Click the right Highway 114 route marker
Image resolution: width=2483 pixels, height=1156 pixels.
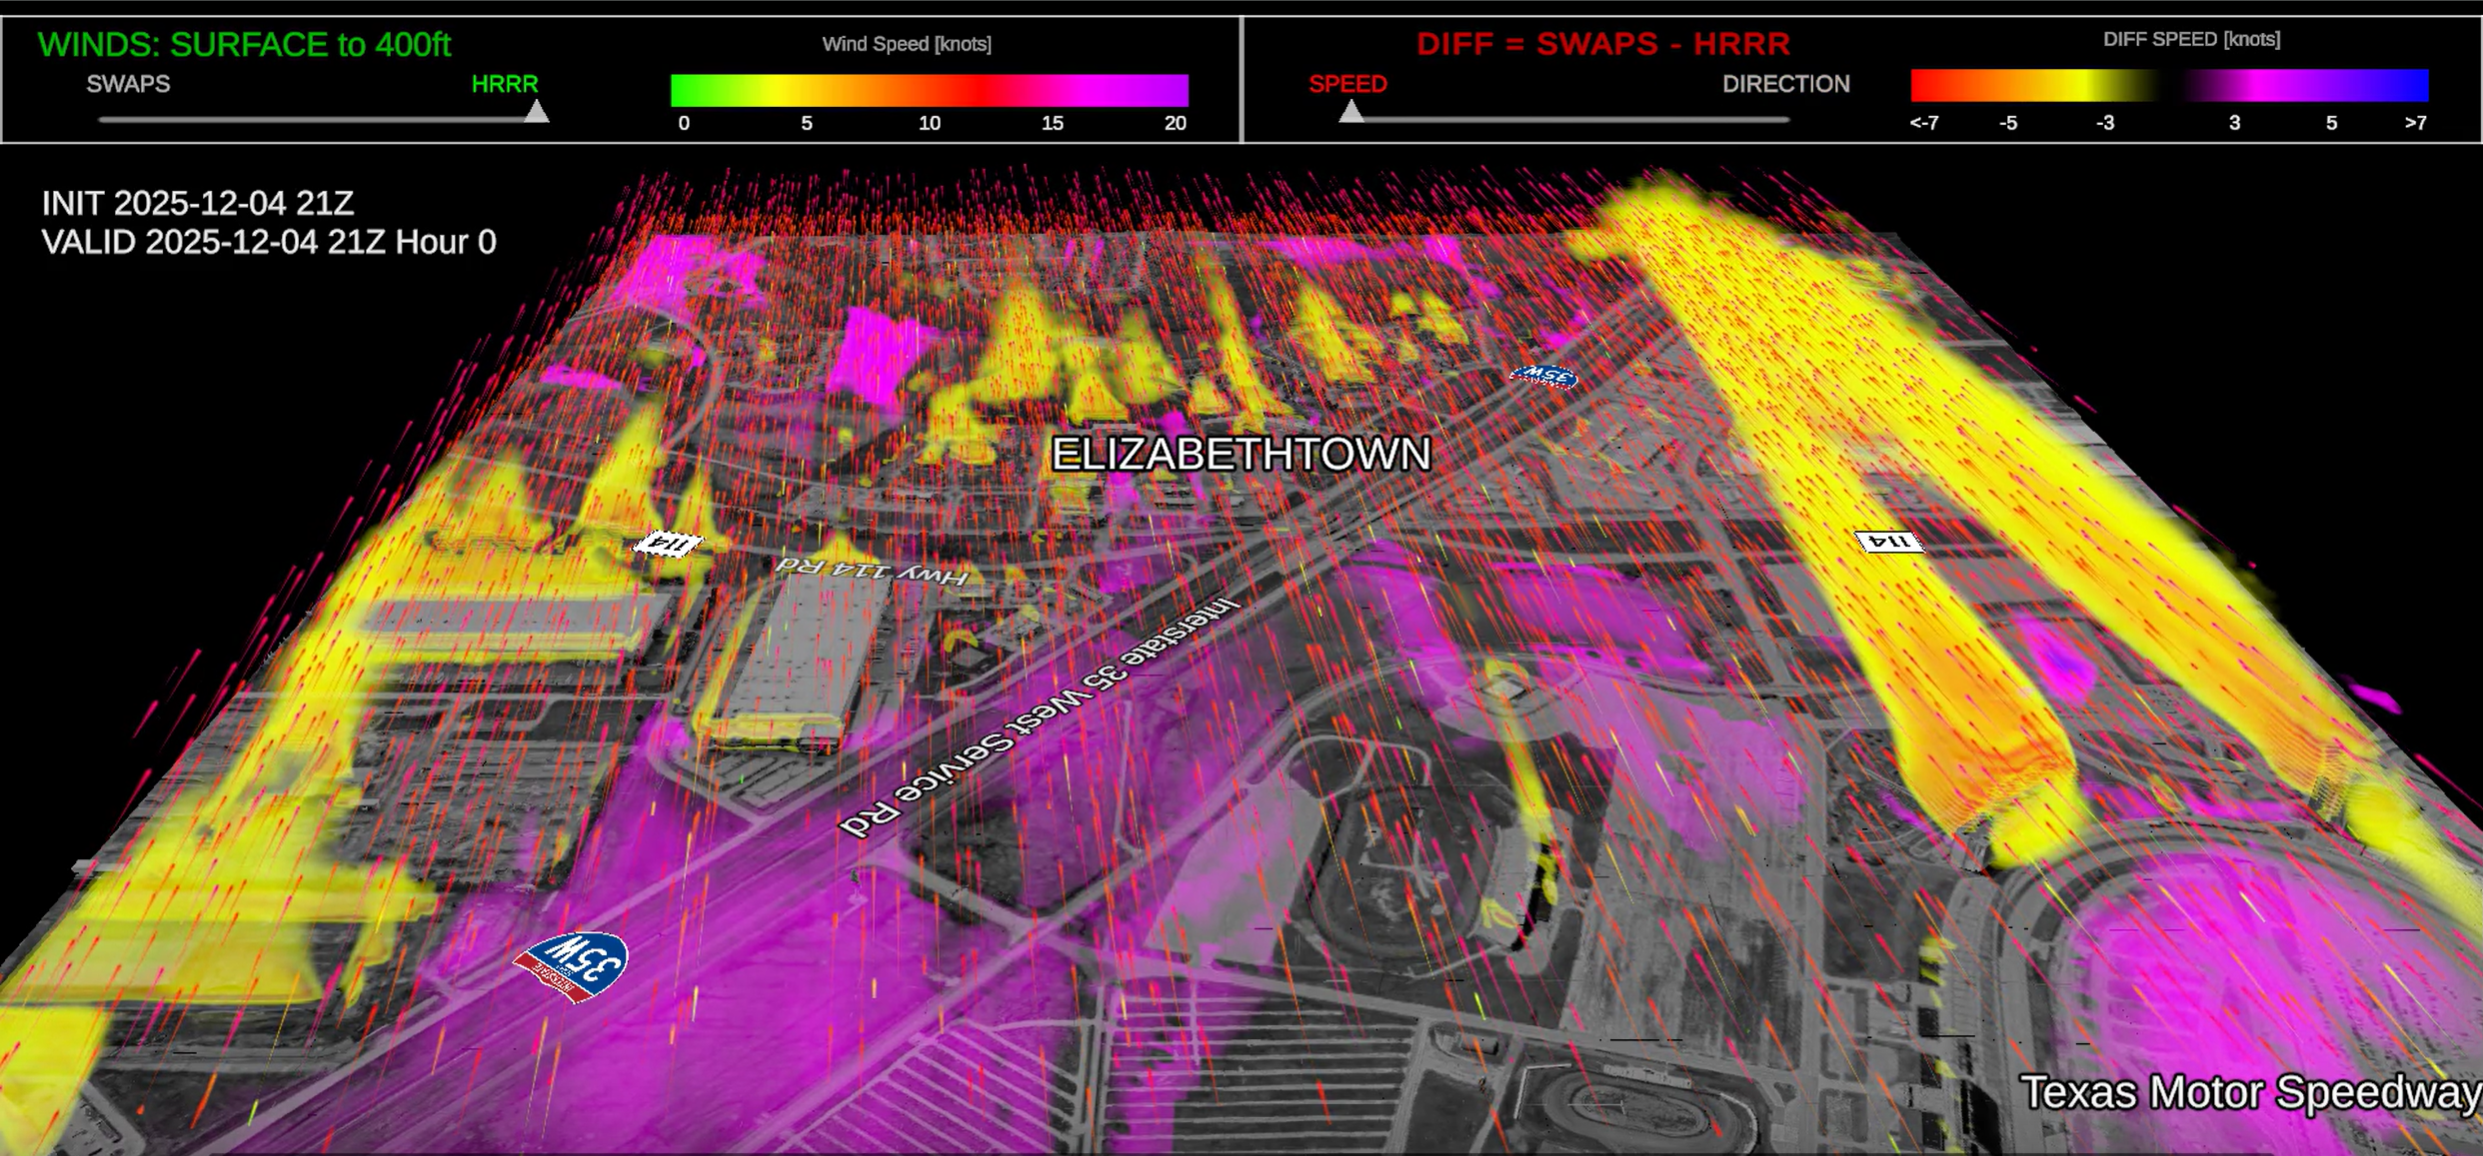pyautogui.click(x=1888, y=541)
